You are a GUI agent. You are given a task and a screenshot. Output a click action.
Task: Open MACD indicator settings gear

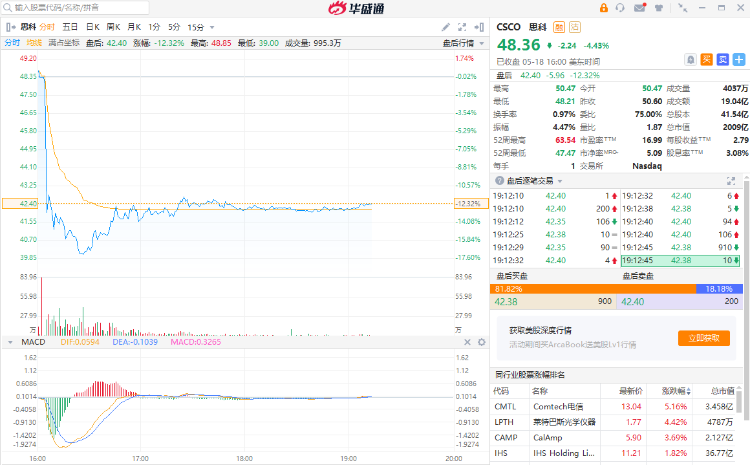pos(482,342)
